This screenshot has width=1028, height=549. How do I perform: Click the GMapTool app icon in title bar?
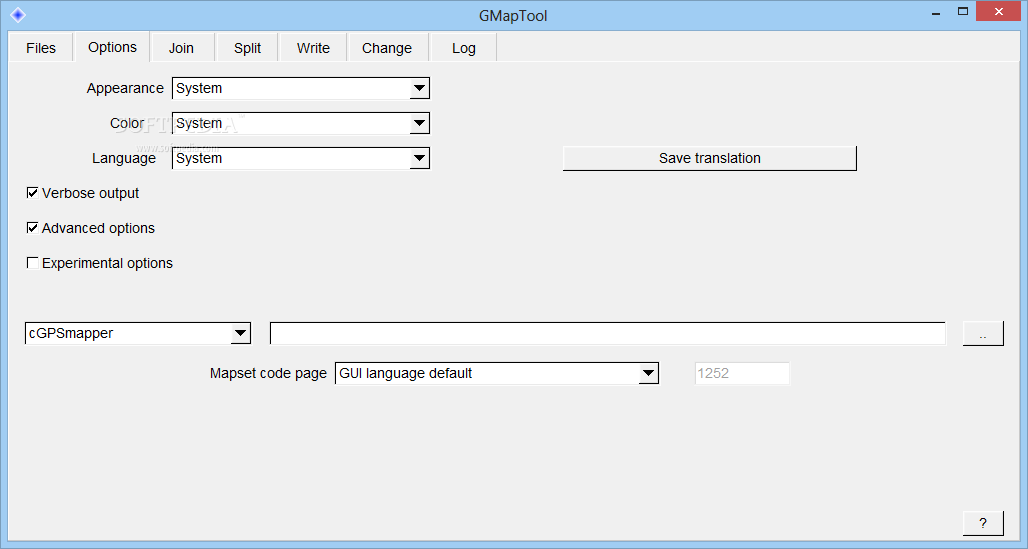[x=18, y=14]
